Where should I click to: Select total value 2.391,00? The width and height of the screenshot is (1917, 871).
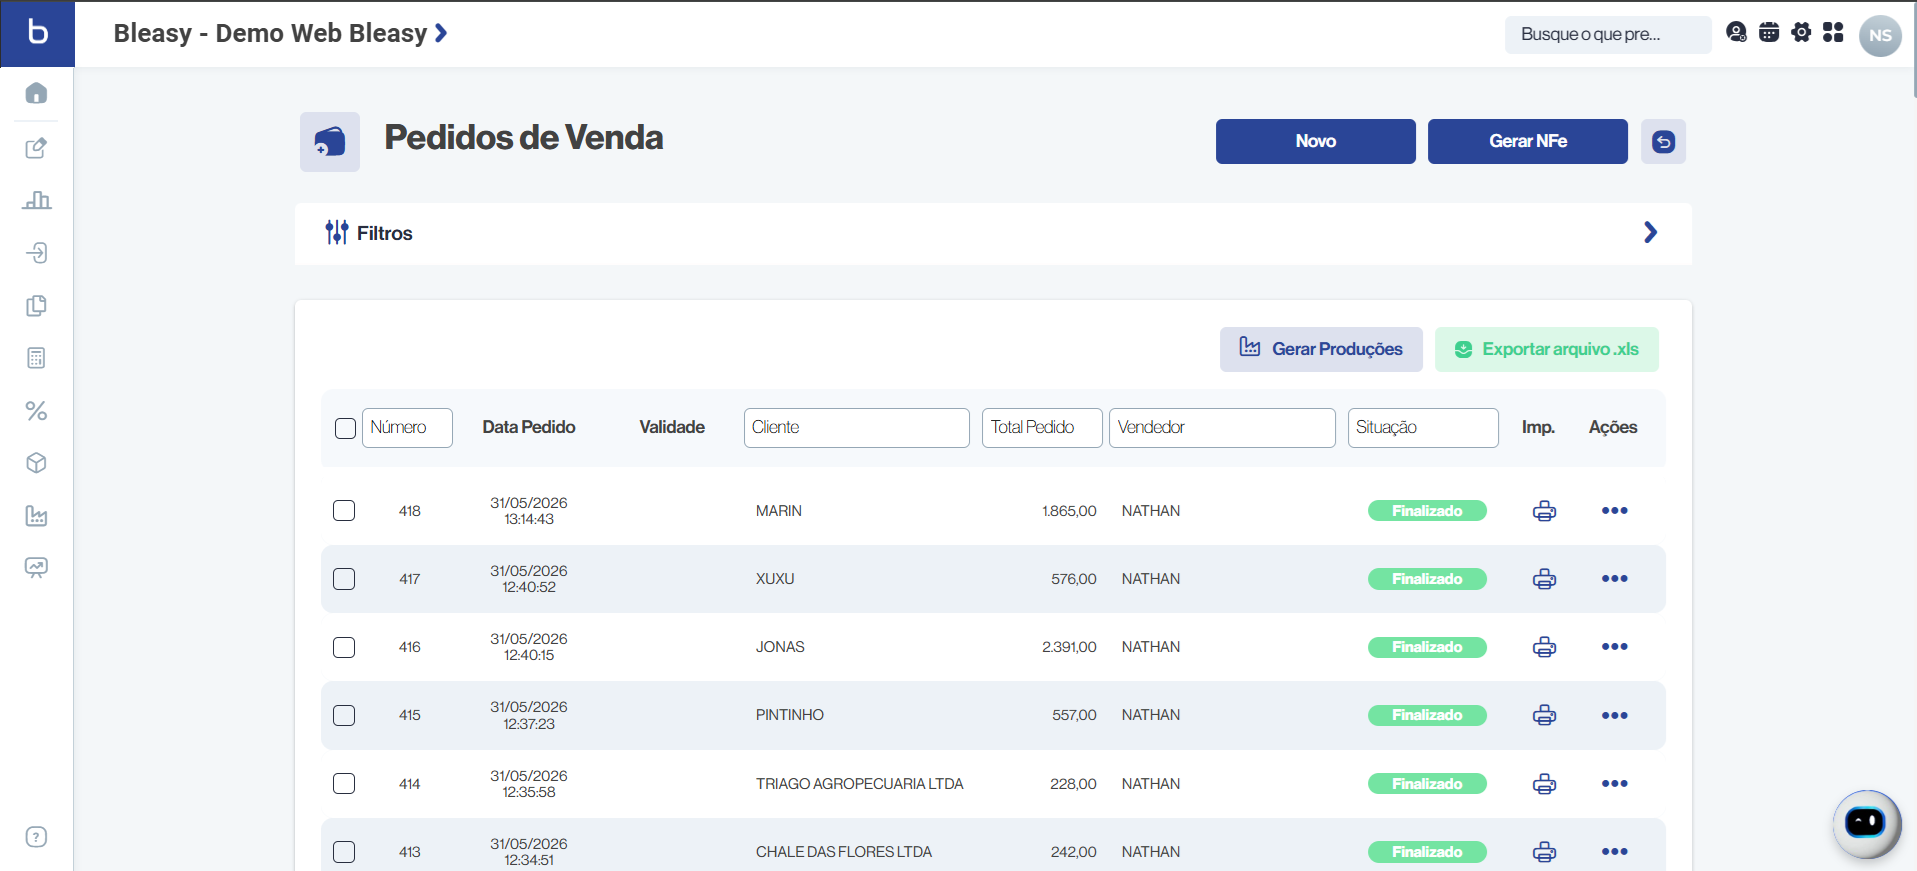(1069, 647)
